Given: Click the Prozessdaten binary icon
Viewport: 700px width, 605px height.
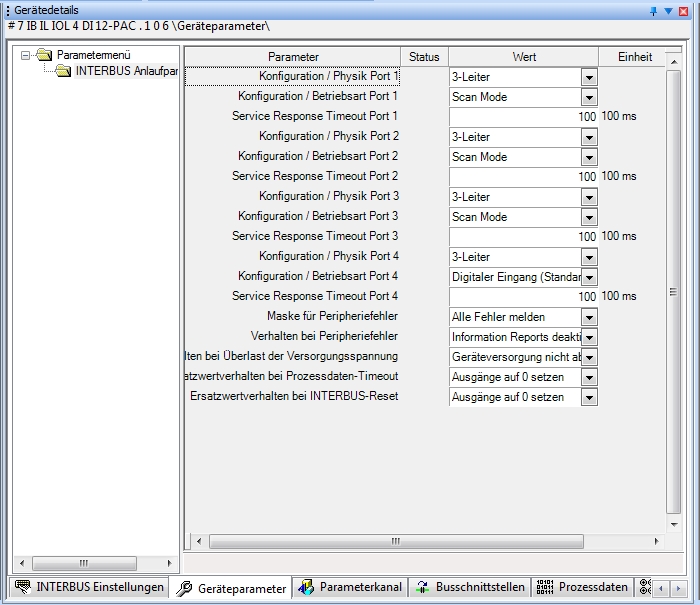Looking at the screenshot, I should (x=544, y=587).
